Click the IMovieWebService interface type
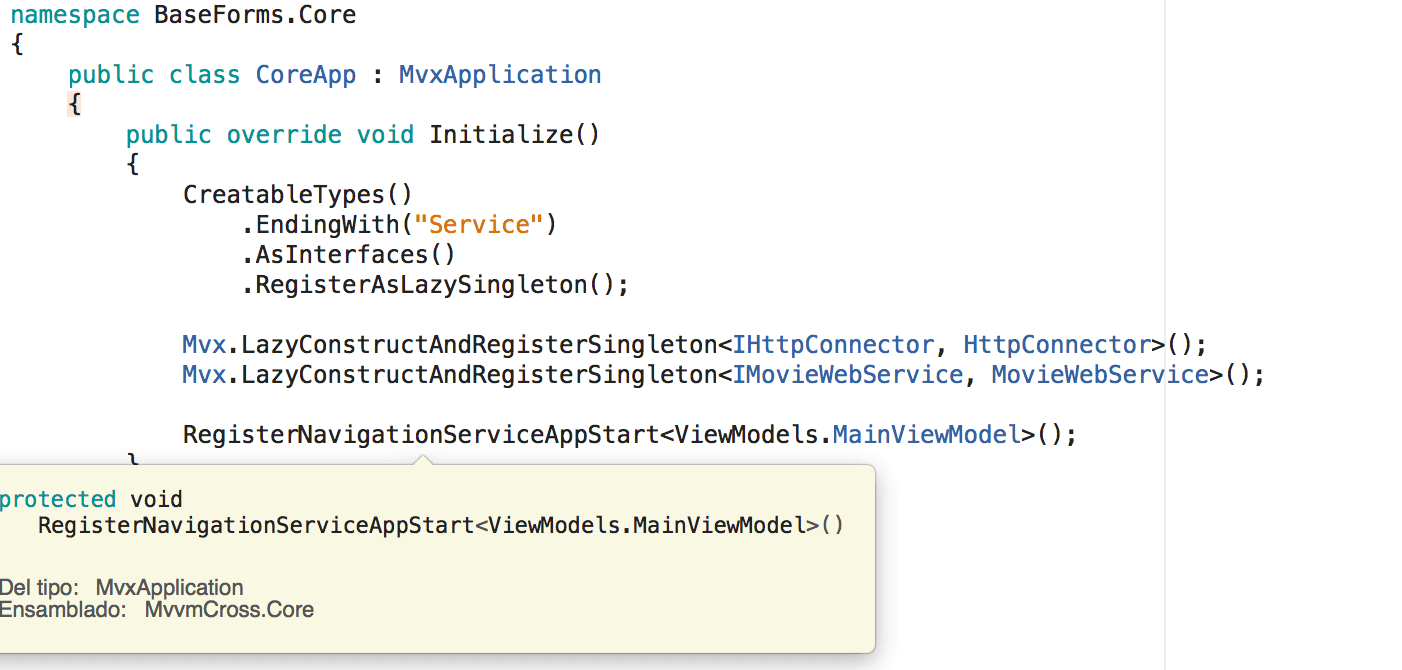1402x670 pixels. 847,375
